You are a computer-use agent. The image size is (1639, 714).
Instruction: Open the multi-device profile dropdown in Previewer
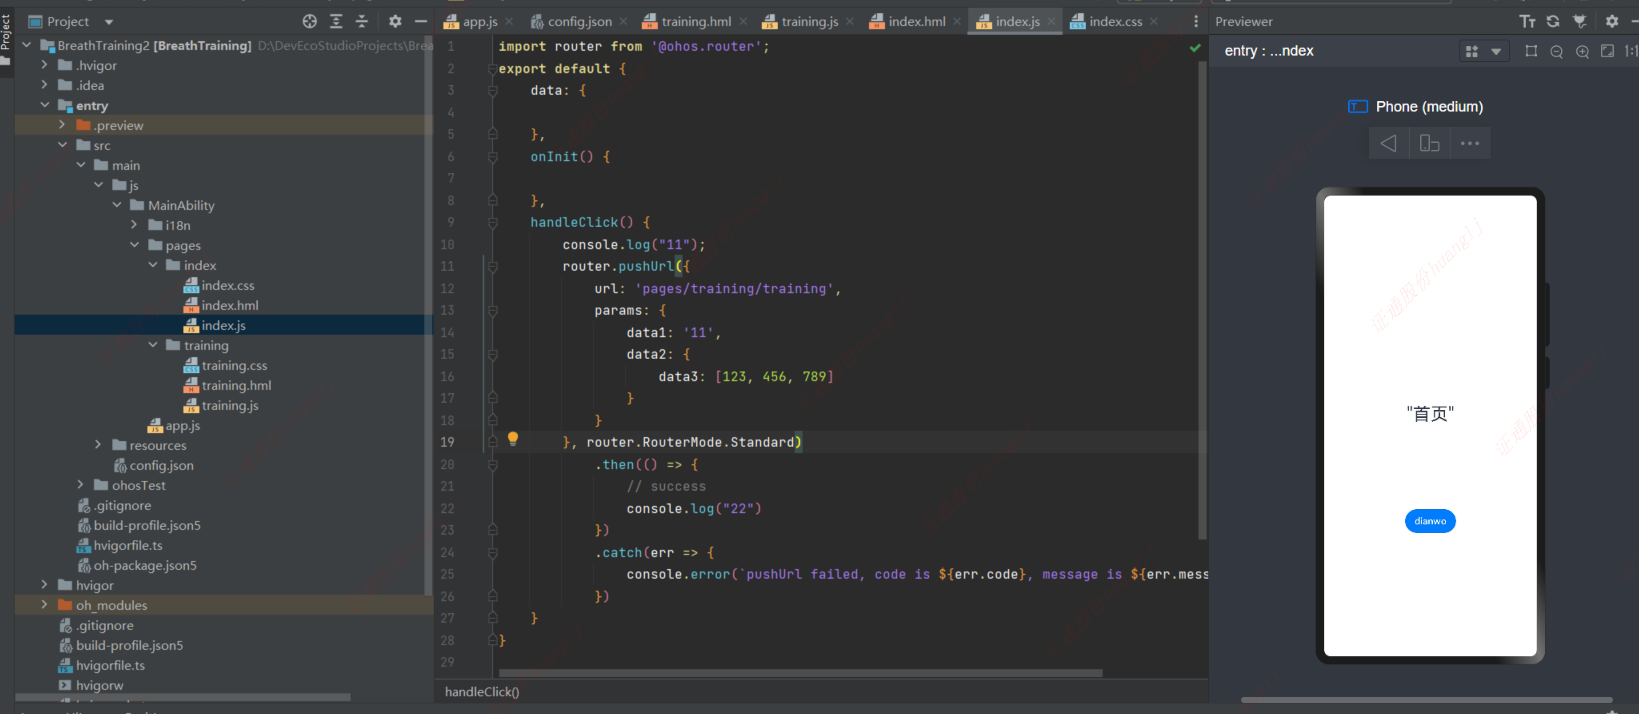click(x=1483, y=51)
